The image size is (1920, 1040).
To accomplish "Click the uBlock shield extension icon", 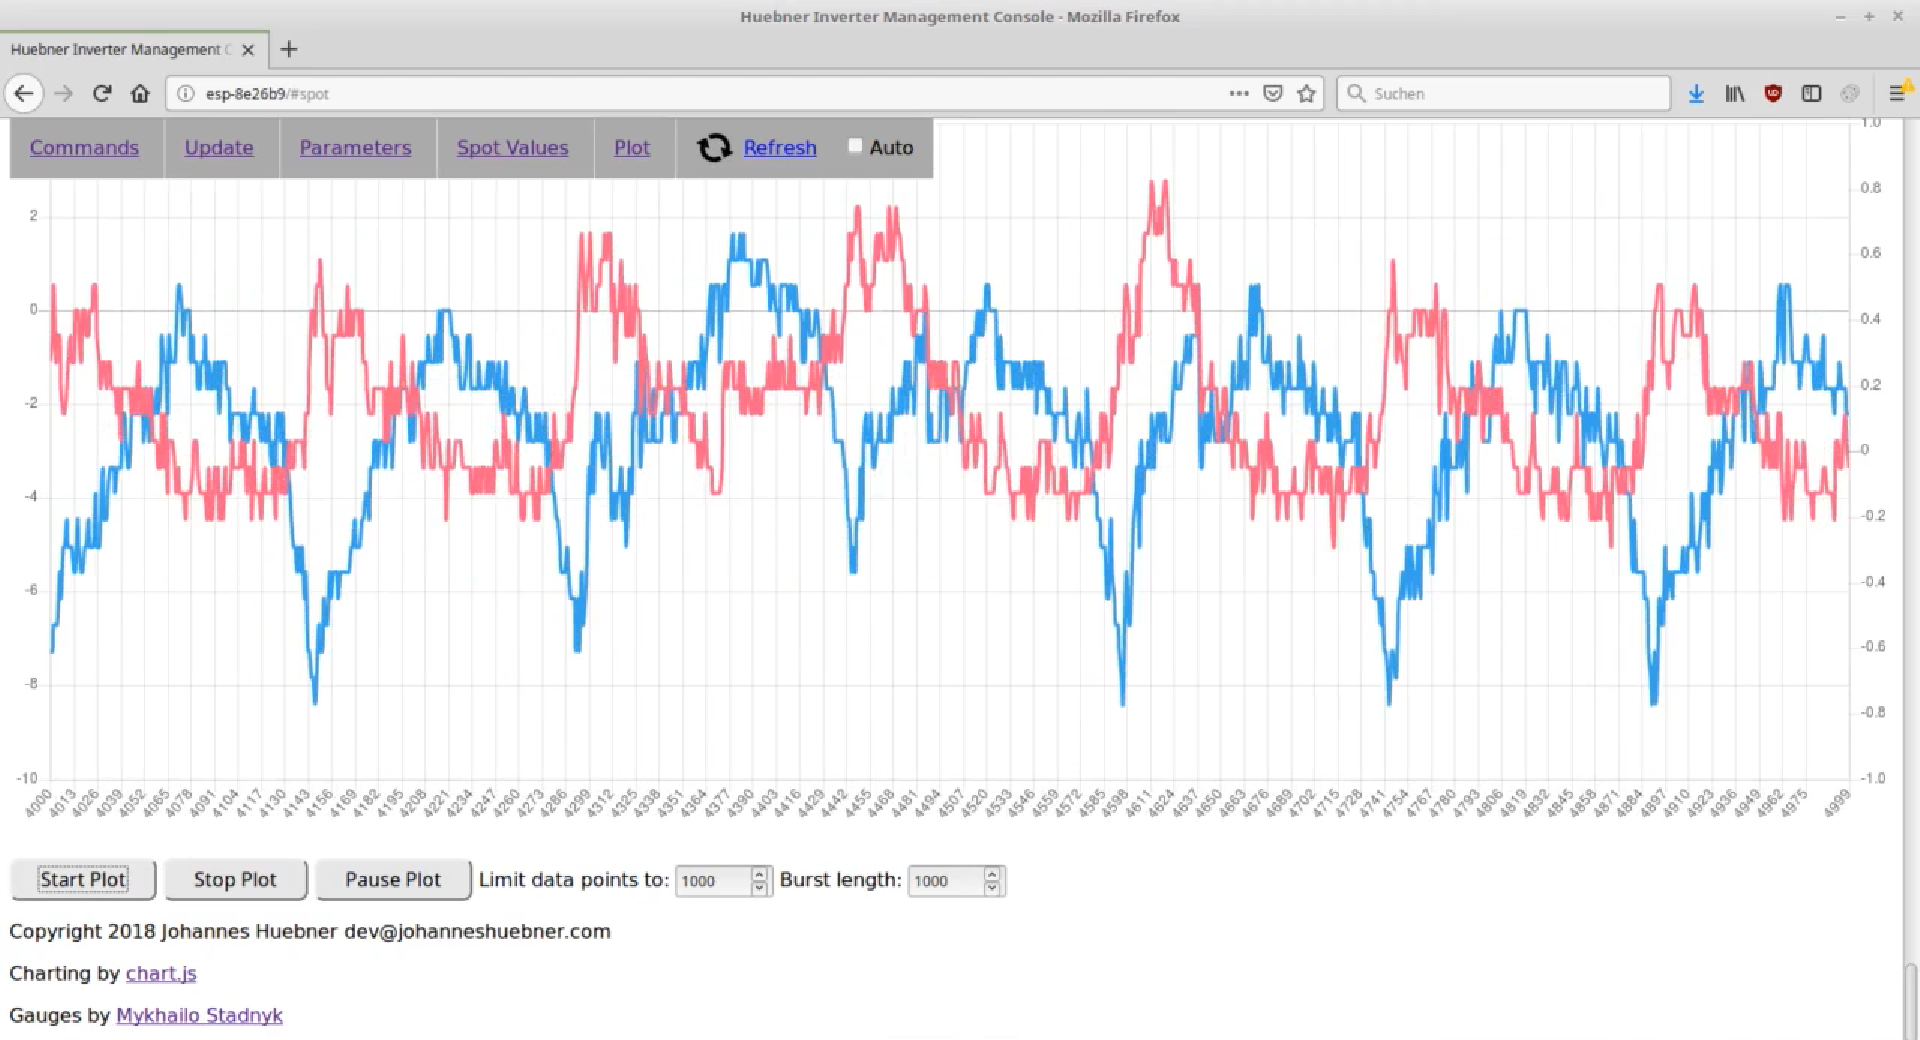I will (x=1773, y=93).
